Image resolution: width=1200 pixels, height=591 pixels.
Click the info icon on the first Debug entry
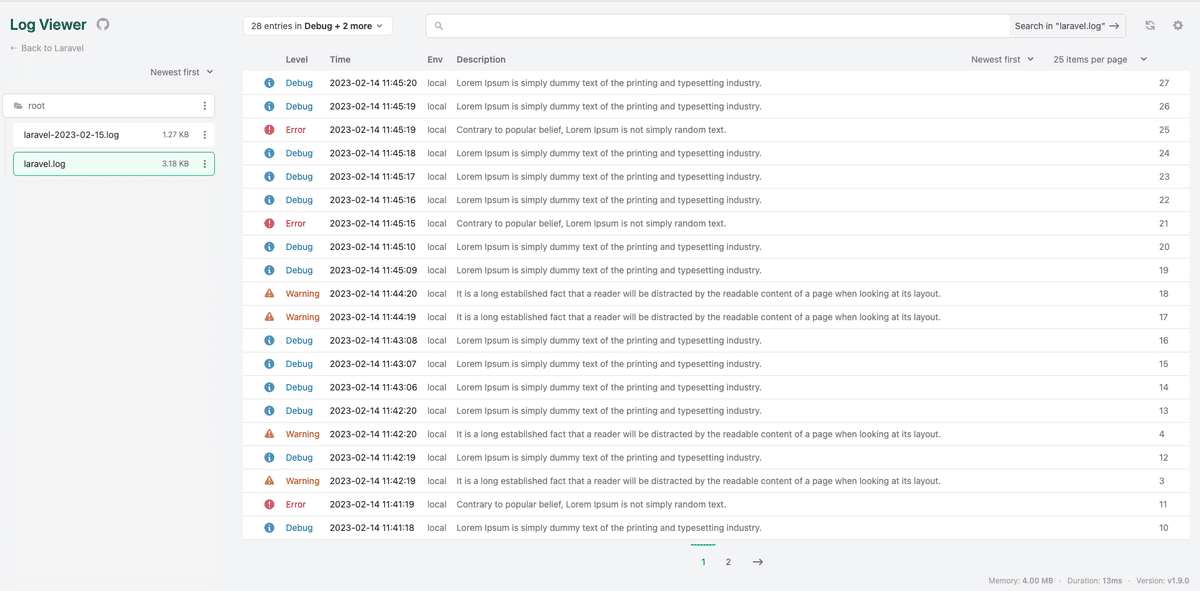click(x=268, y=82)
